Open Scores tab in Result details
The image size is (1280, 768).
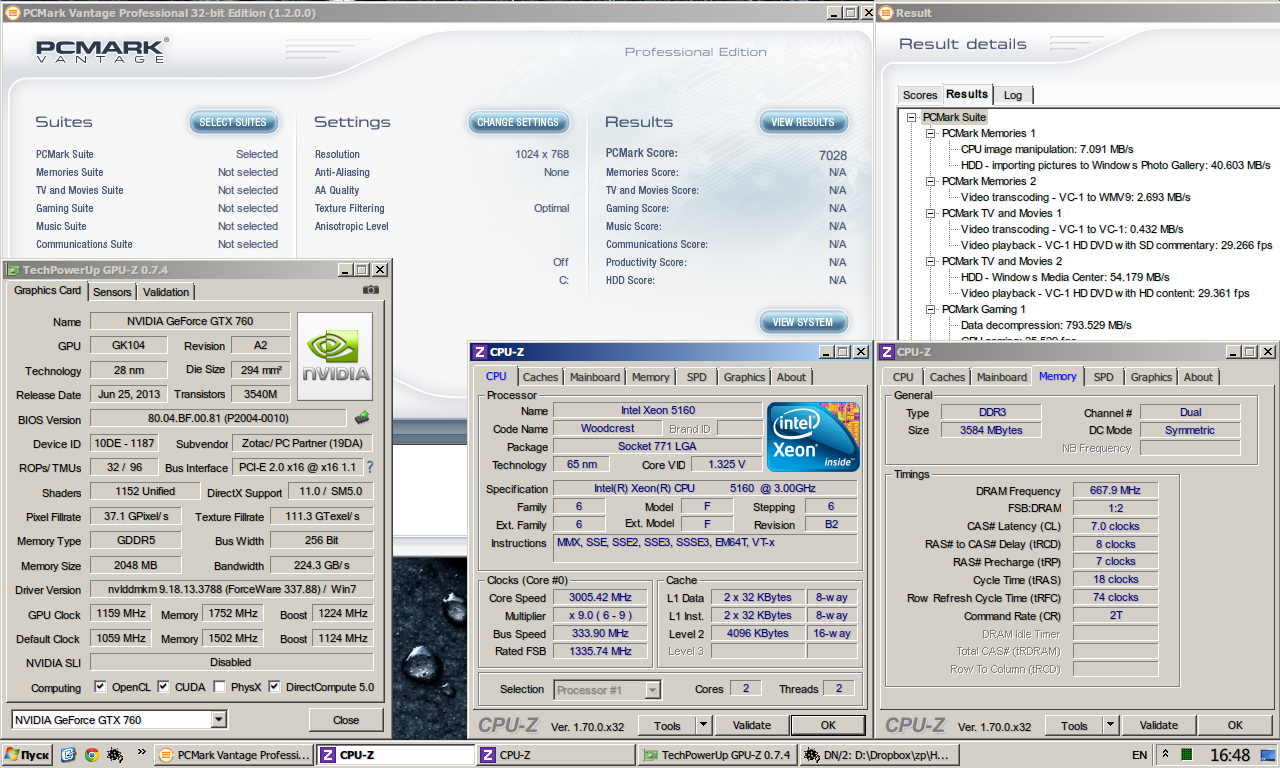click(x=920, y=95)
